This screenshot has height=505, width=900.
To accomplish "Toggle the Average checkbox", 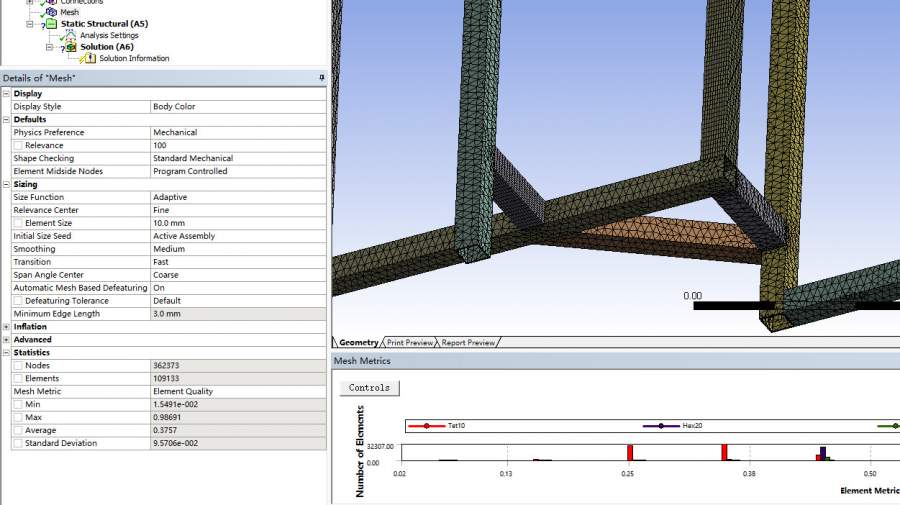I will [x=18, y=430].
